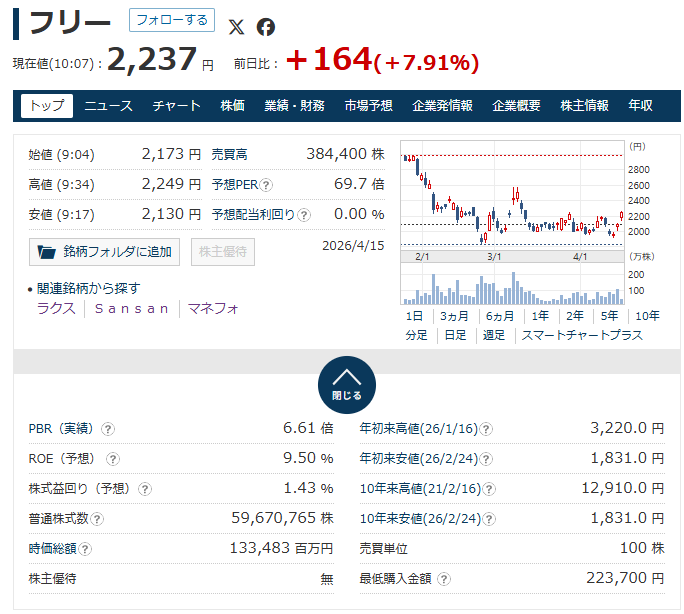The width and height of the screenshot is (684, 614).
Task: Open スマートチャートプラス link
Action: [x=582, y=335]
